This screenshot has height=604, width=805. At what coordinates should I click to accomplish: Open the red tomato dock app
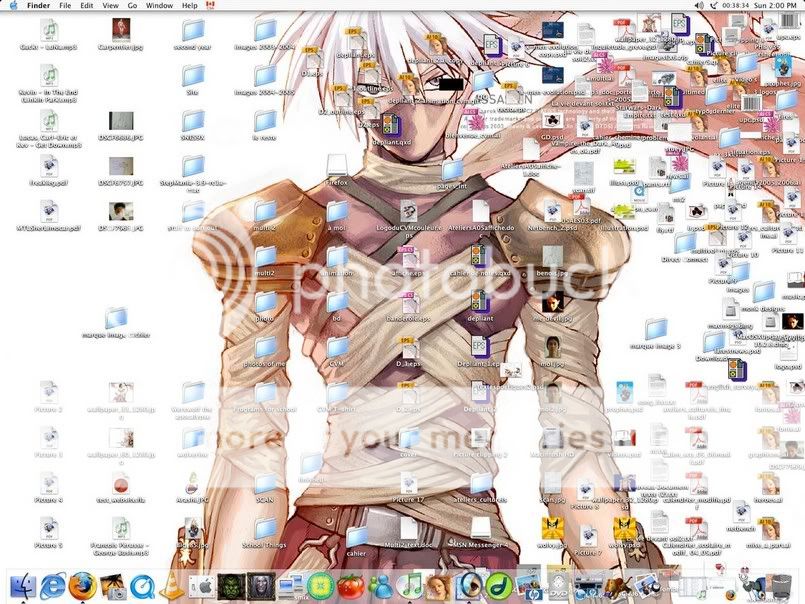pos(351,587)
